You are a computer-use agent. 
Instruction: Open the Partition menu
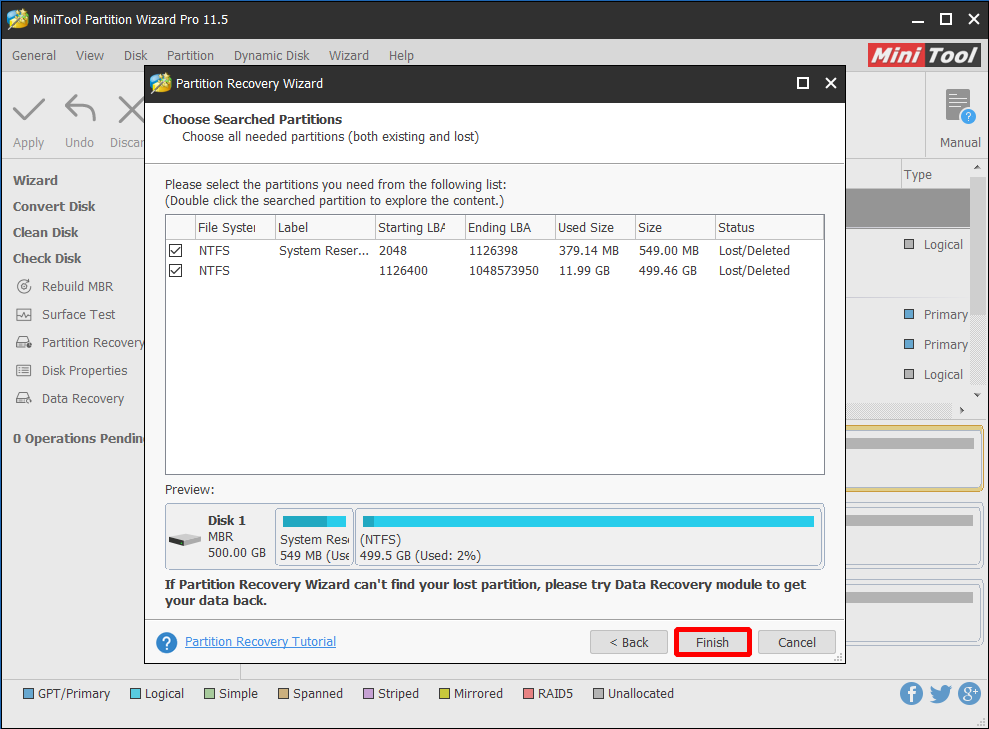(190, 55)
